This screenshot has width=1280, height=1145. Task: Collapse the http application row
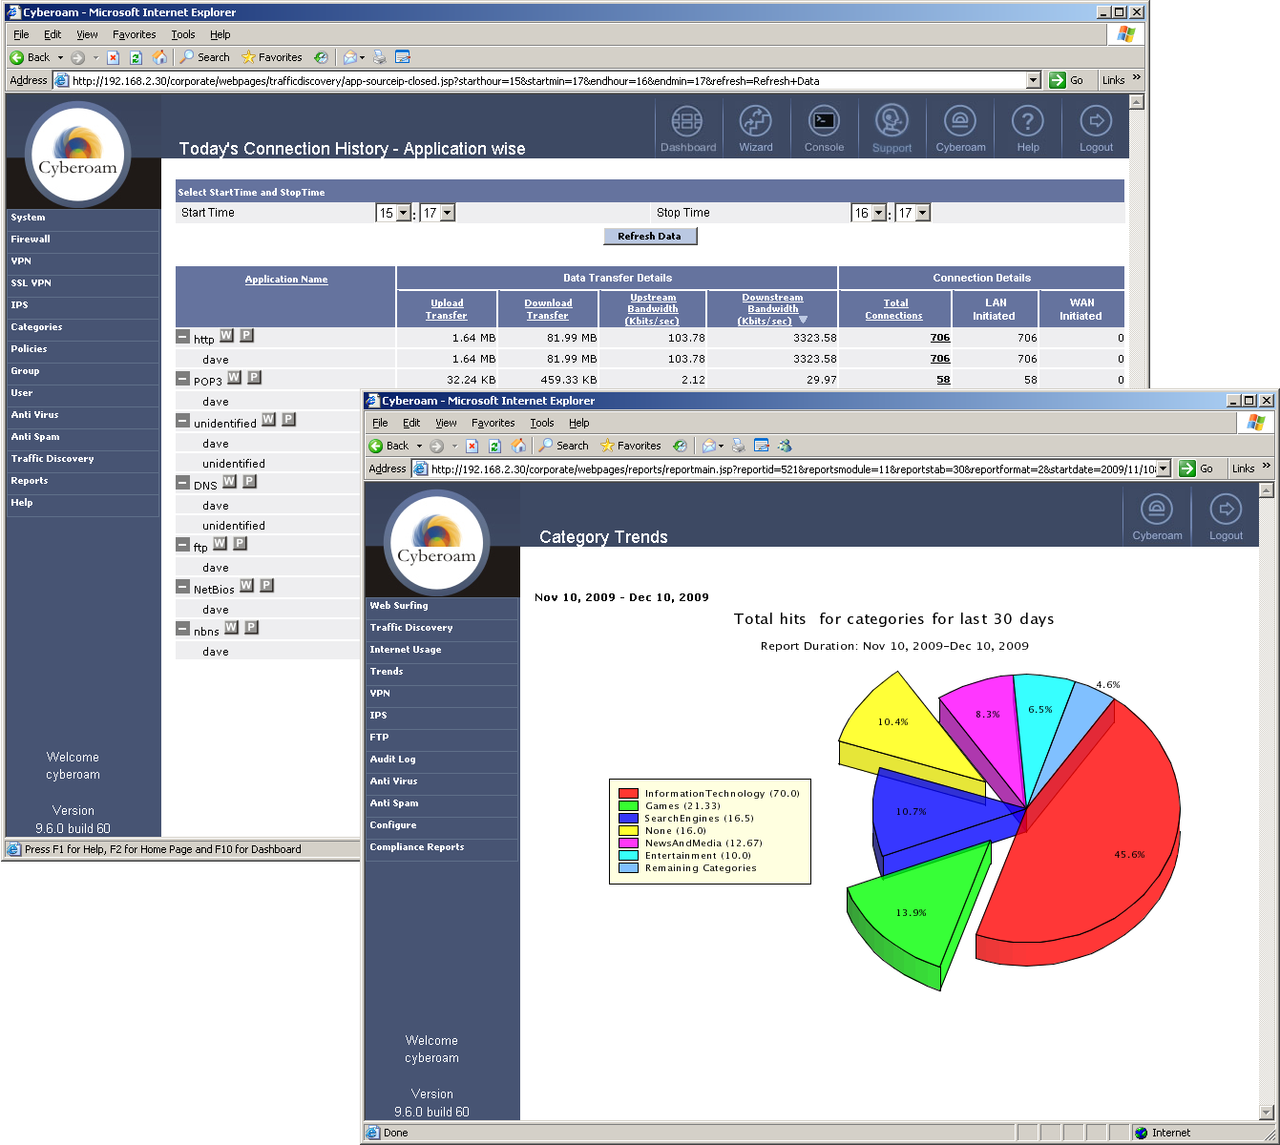click(183, 338)
